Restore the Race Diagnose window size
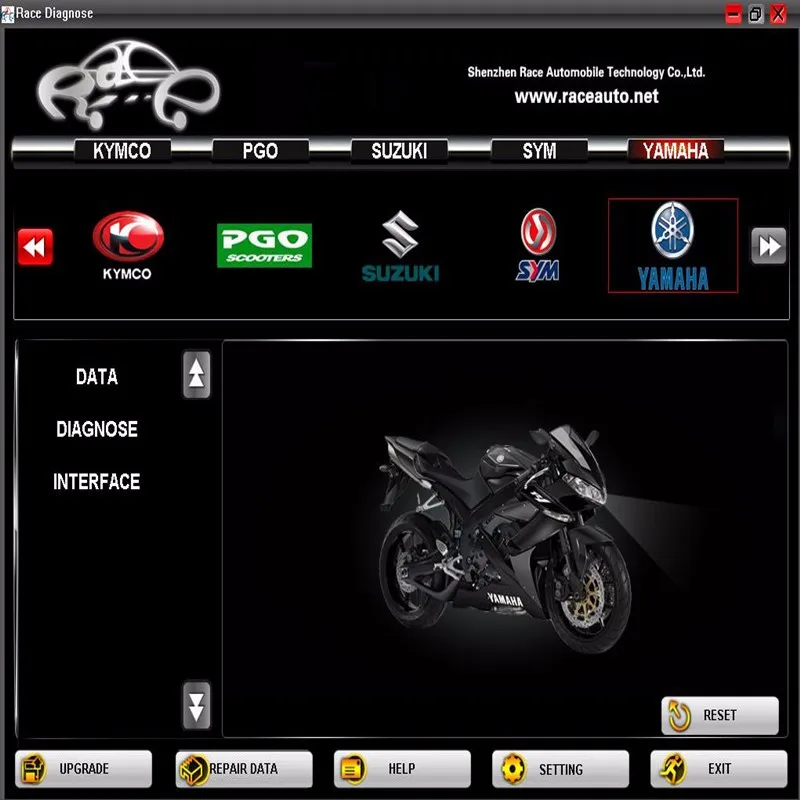The width and height of the screenshot is (800, 800). [x=756, y=14]
